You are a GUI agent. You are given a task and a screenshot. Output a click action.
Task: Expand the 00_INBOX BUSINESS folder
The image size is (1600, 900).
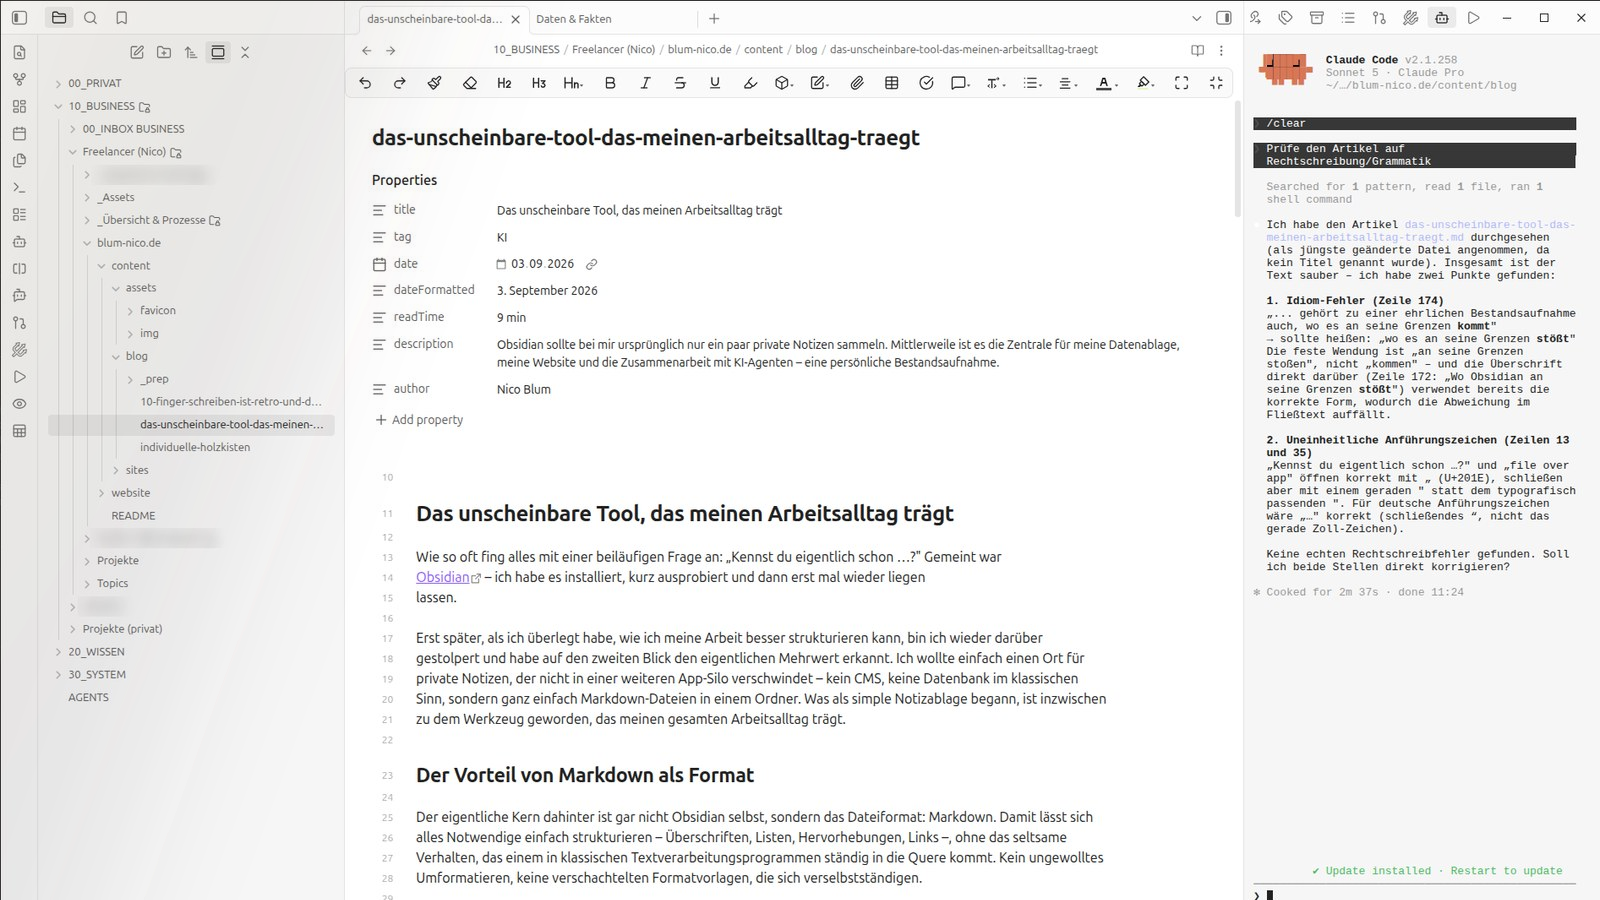(x=73, y=129)
